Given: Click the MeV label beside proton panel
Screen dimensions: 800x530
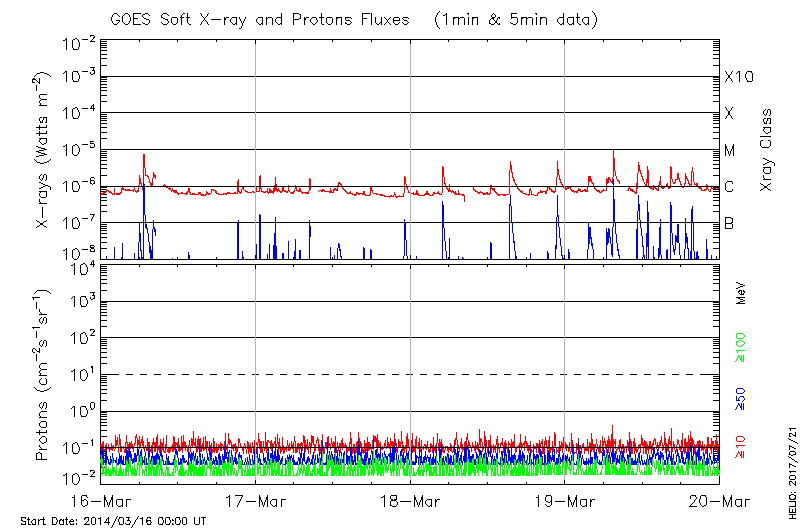Looking at the screenshot, I should click(741, 294).
